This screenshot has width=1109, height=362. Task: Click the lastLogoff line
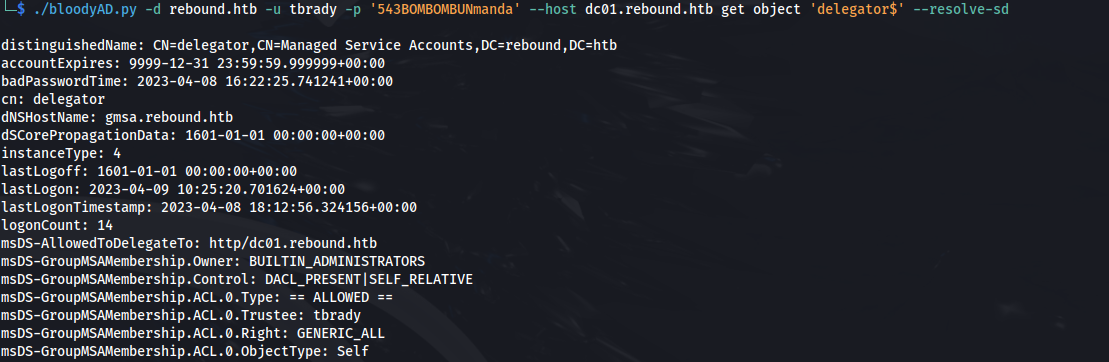[x=149, y=171]
